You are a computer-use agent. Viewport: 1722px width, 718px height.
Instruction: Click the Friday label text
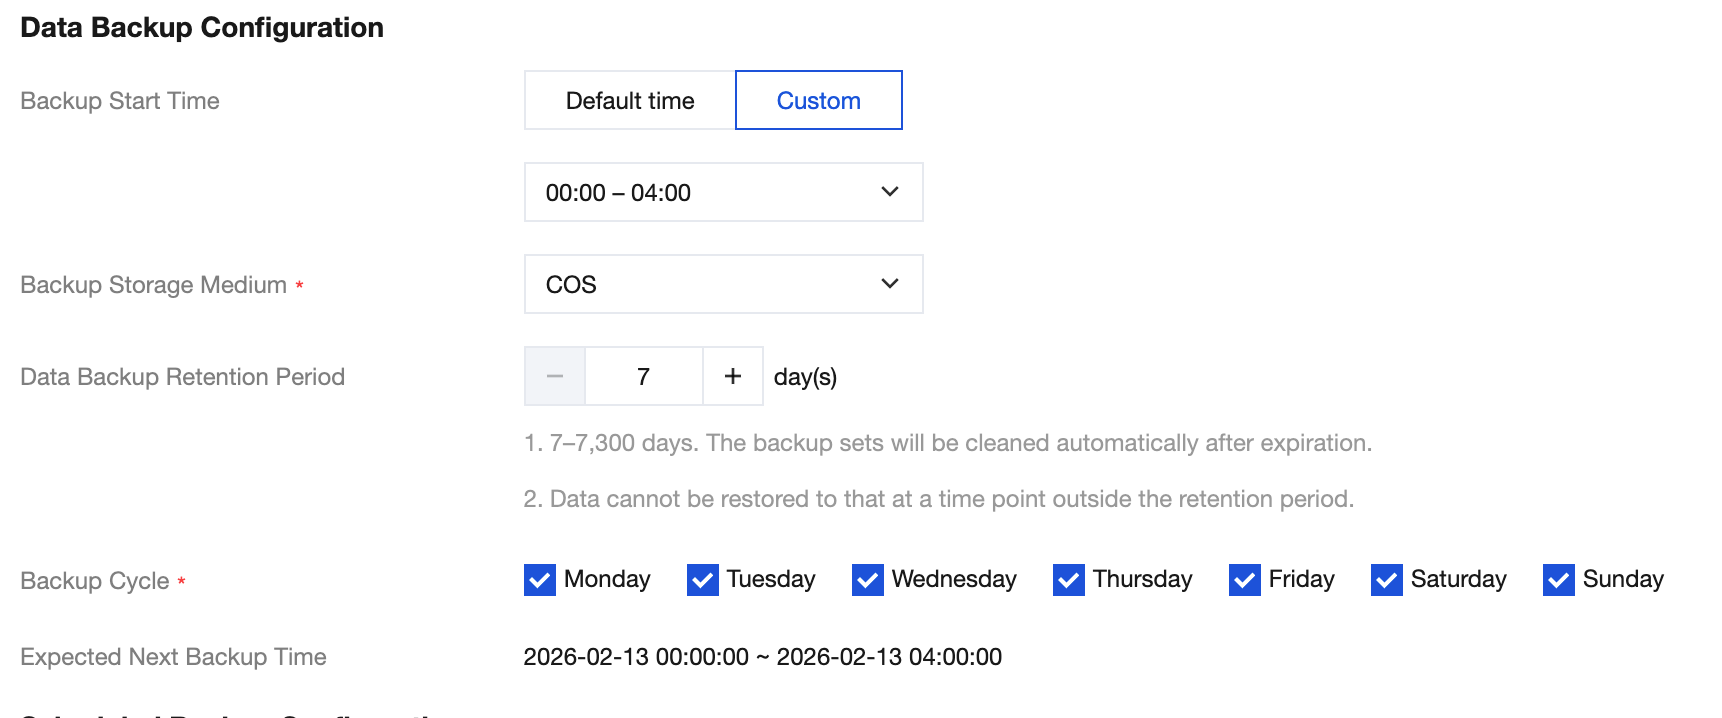1301,579
